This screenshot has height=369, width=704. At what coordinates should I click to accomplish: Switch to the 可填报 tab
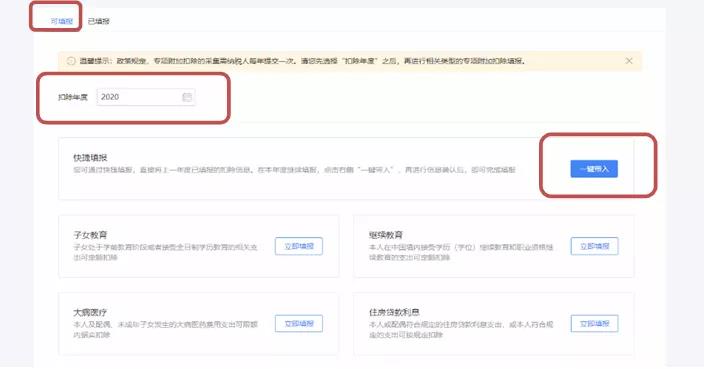pyautogui.click(x=61, y=21)
